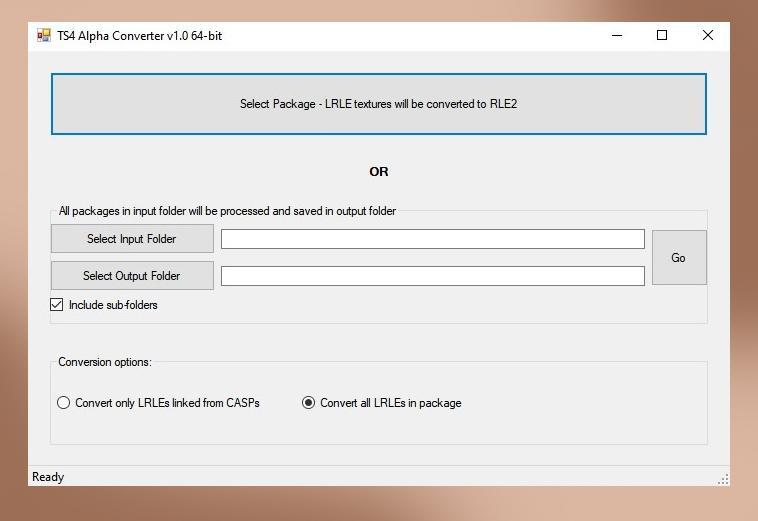Click the TS4 Alpha Converter app icon
The image size is (758, 521).
point(44,35)
